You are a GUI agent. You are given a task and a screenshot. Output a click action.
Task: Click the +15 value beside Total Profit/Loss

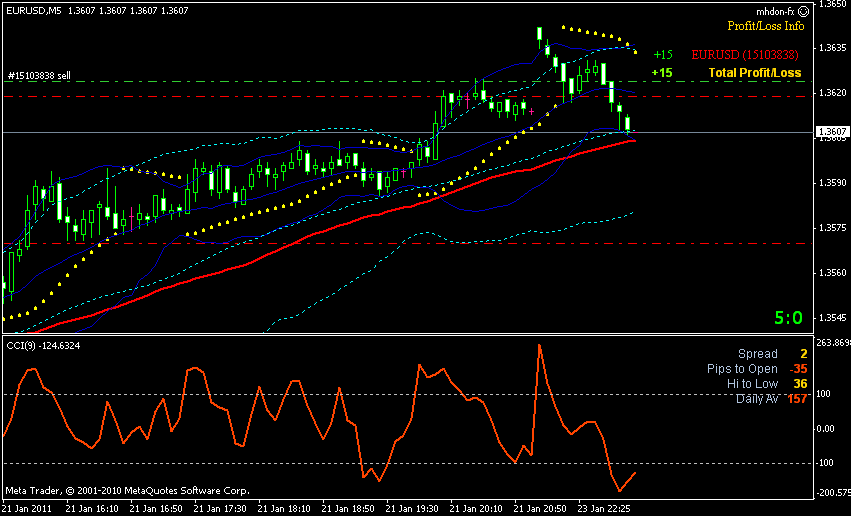tap(662, 73)
